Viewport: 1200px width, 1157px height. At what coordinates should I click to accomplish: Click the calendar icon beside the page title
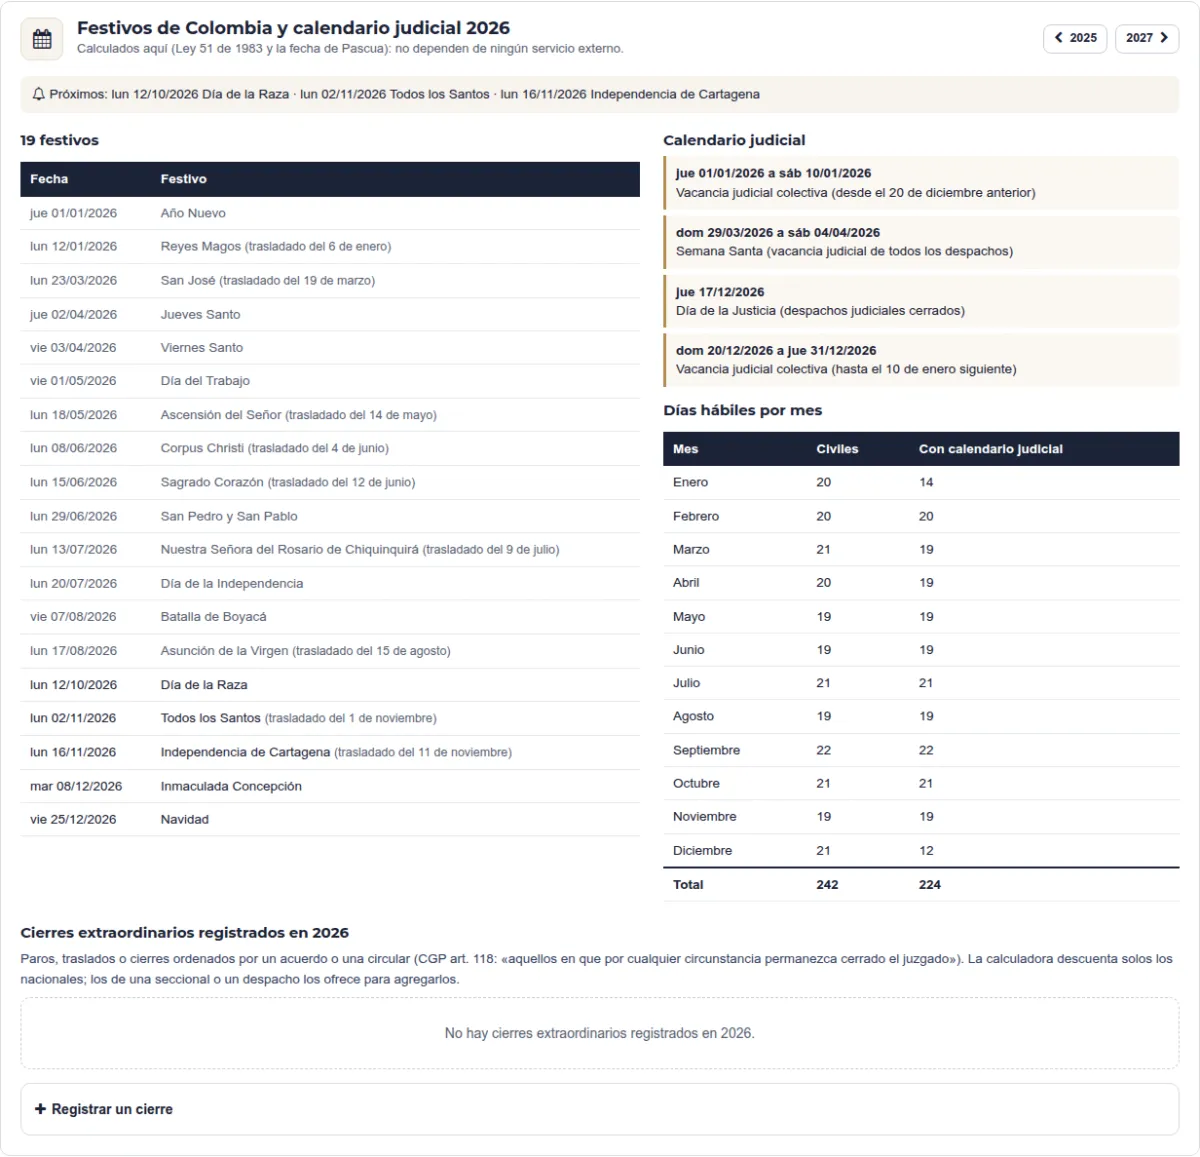coord(42,39)
